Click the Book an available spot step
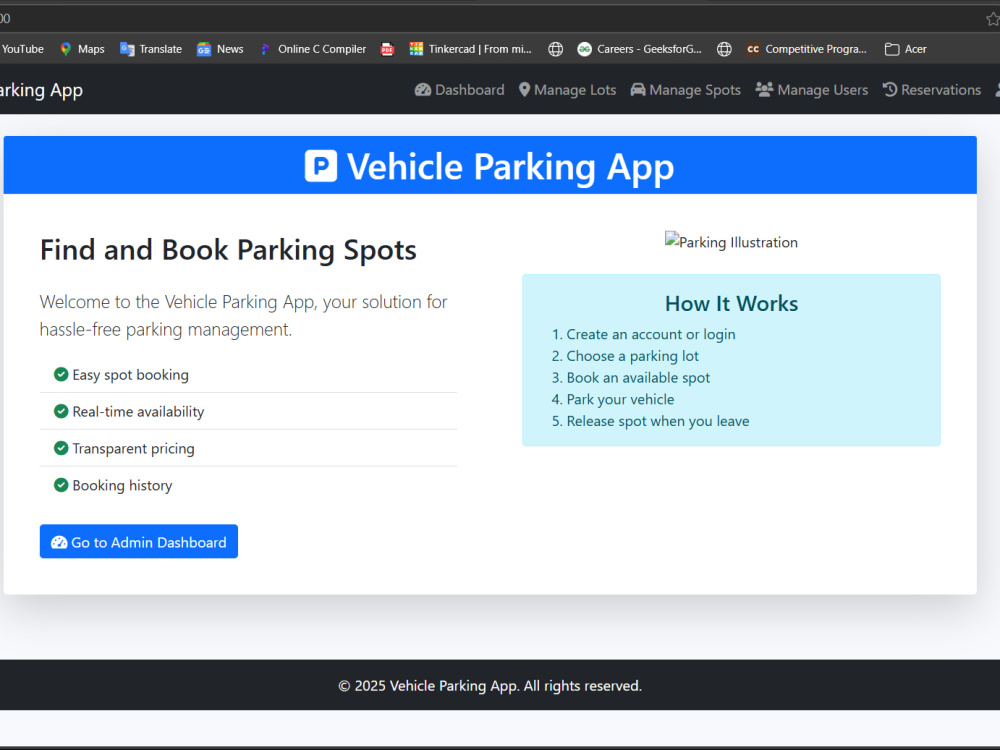The width and height of the screenshot is (1000, 750). (638, 378)
